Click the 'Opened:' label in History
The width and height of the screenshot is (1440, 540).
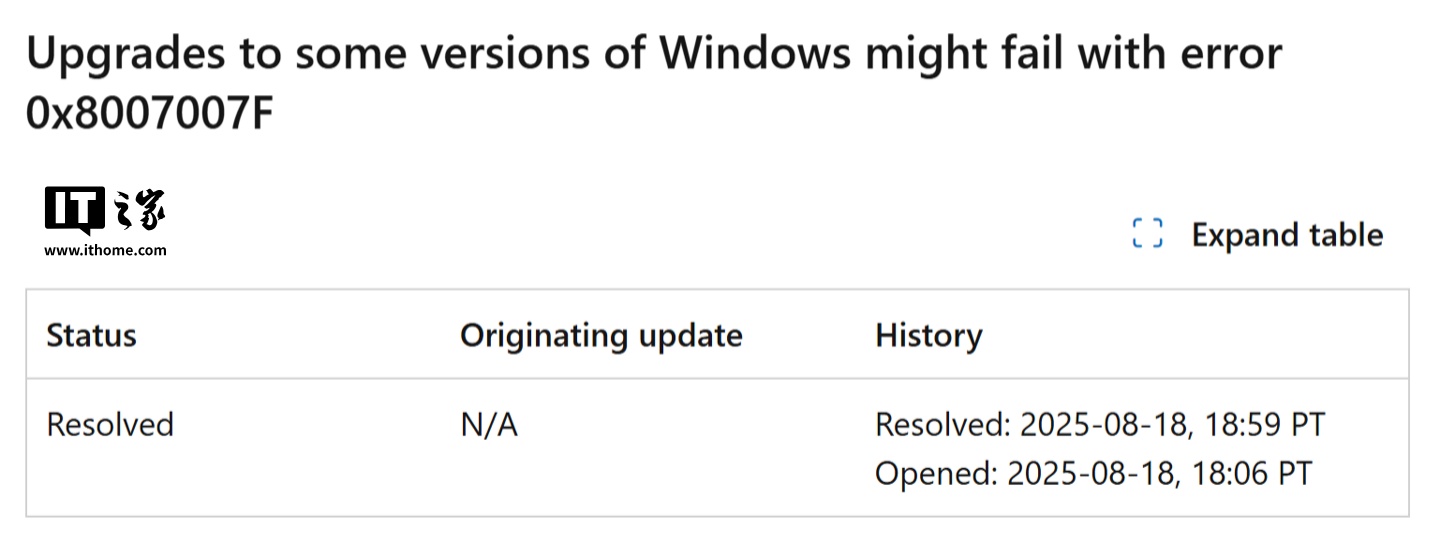click(935, 472)
